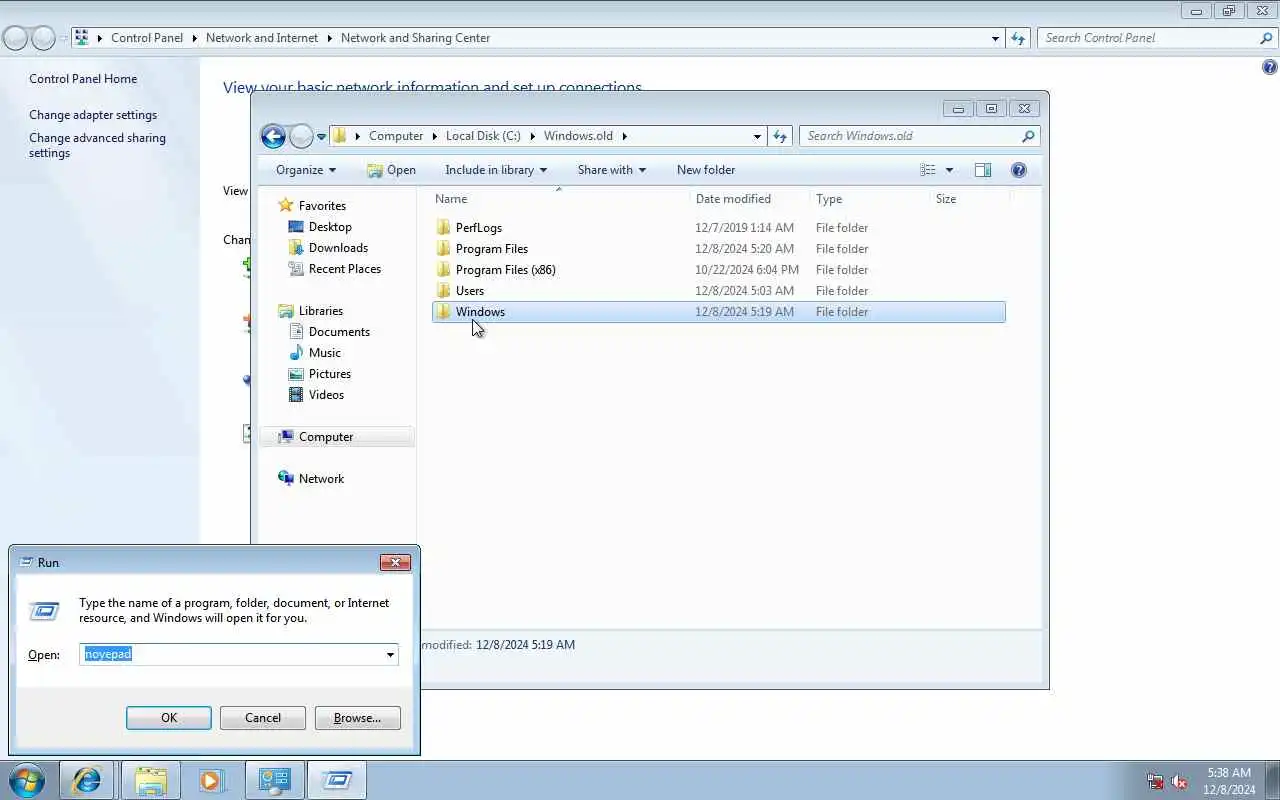Click Control Panel breadcrumb in back window
Screen dimensions: 1280x800
[x=147, y=38]
